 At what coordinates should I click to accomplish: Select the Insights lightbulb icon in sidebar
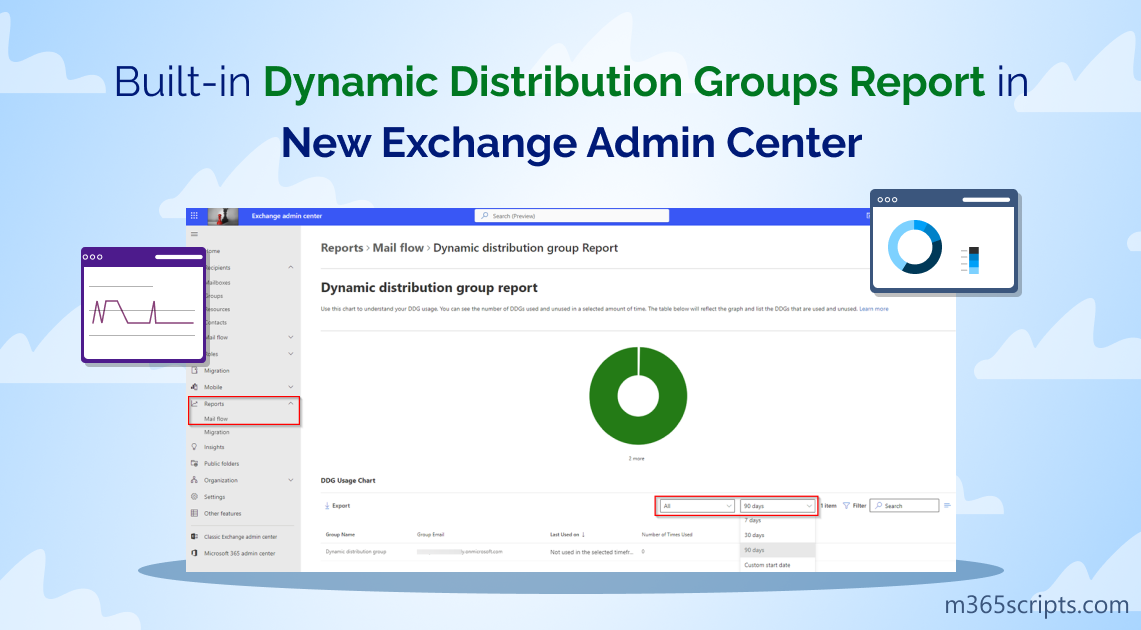tap(194, 447)
